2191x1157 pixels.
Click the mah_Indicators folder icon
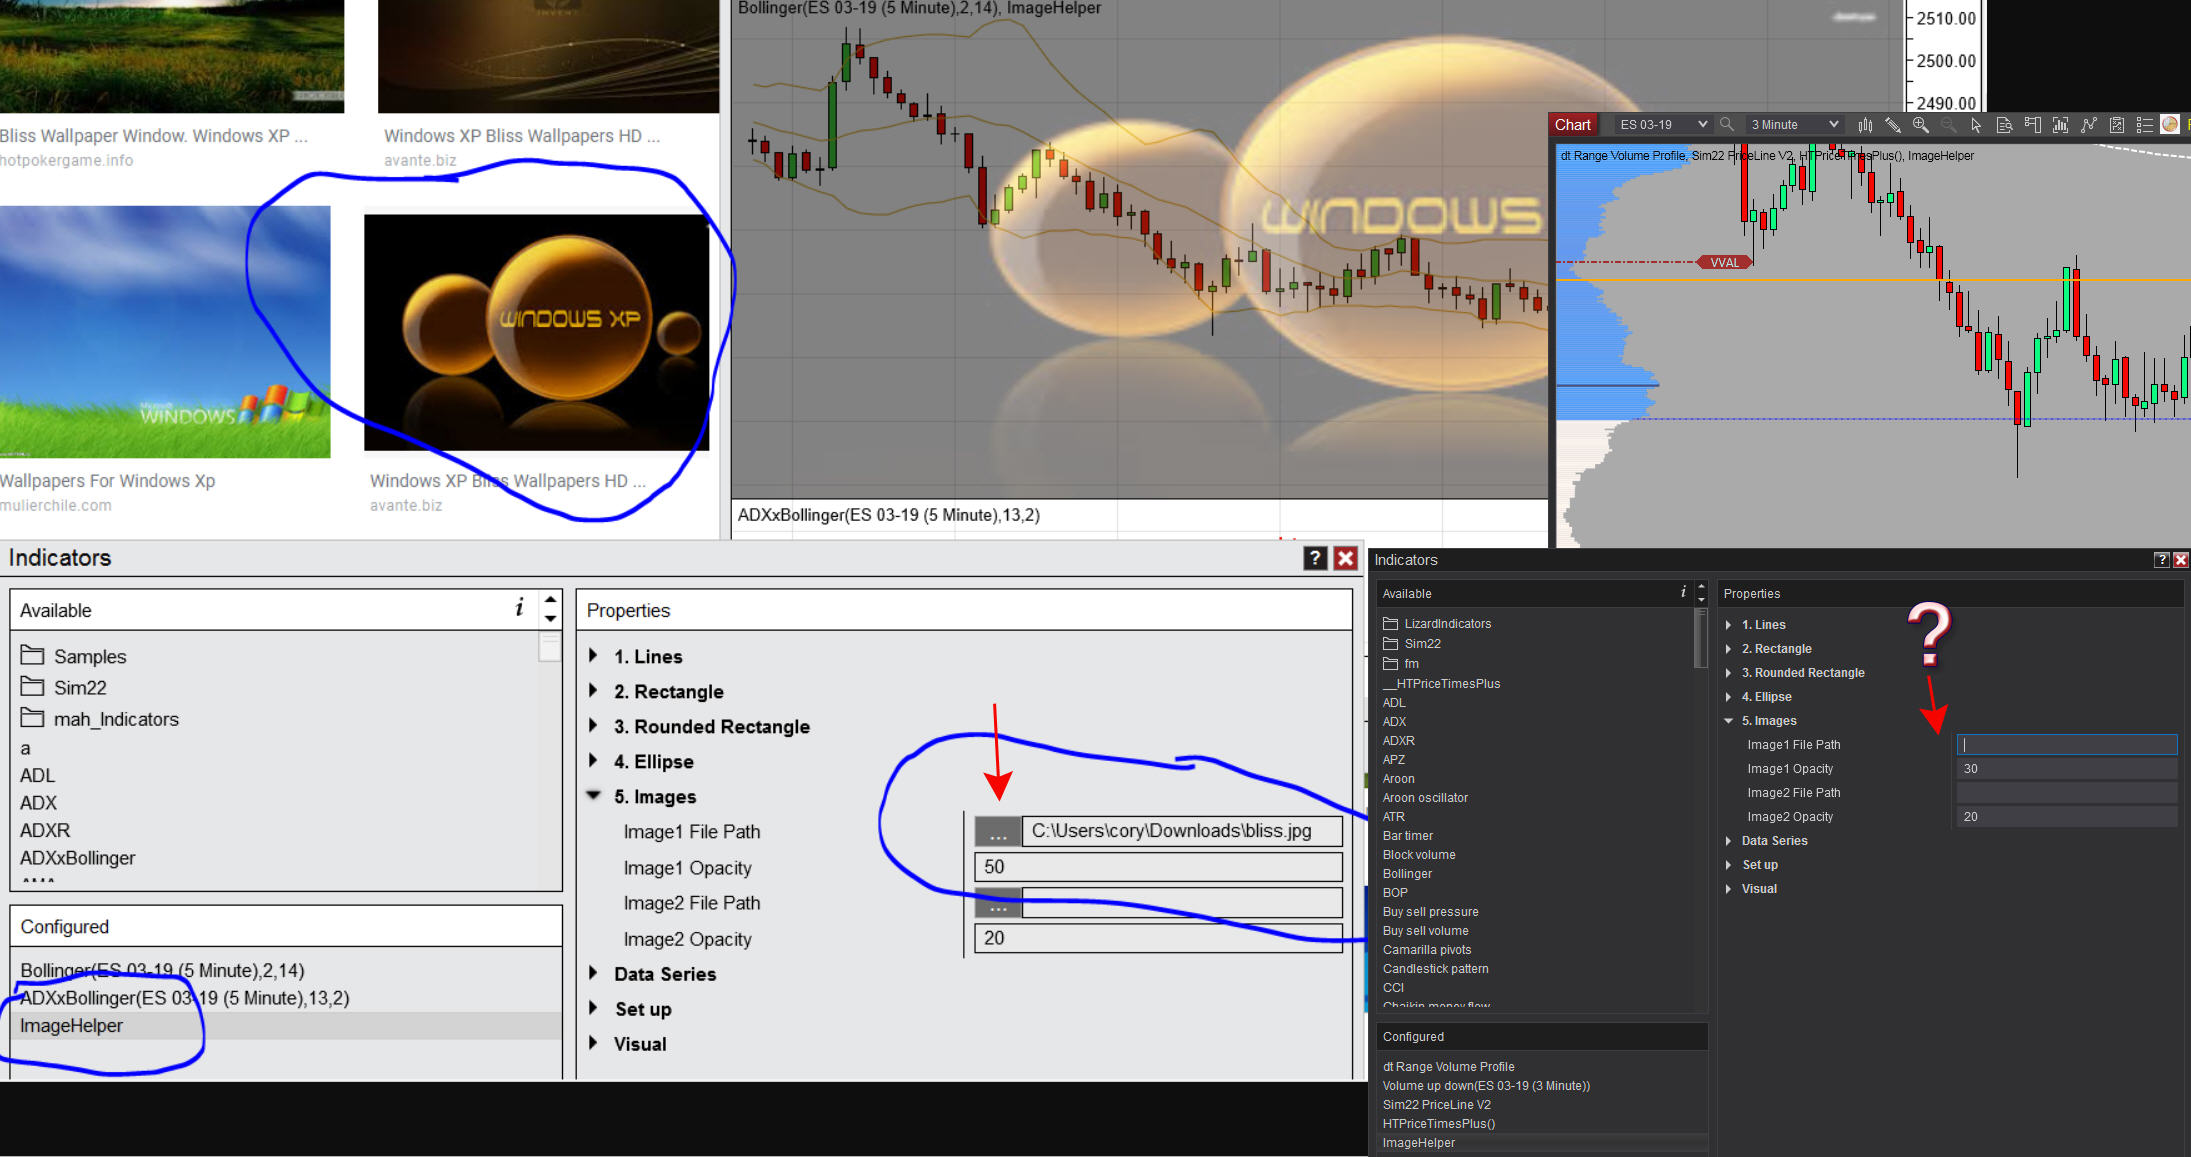coord(33,718)
